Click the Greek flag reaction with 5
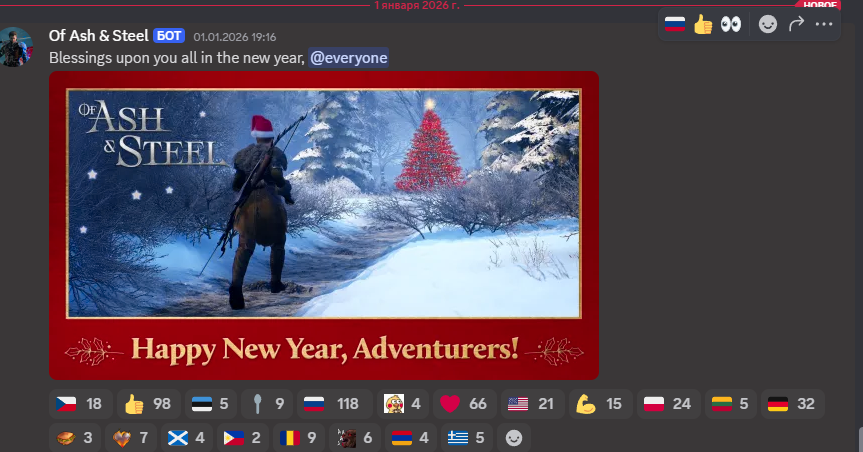This screenshot has width=863, height=452. click(467, 438)
